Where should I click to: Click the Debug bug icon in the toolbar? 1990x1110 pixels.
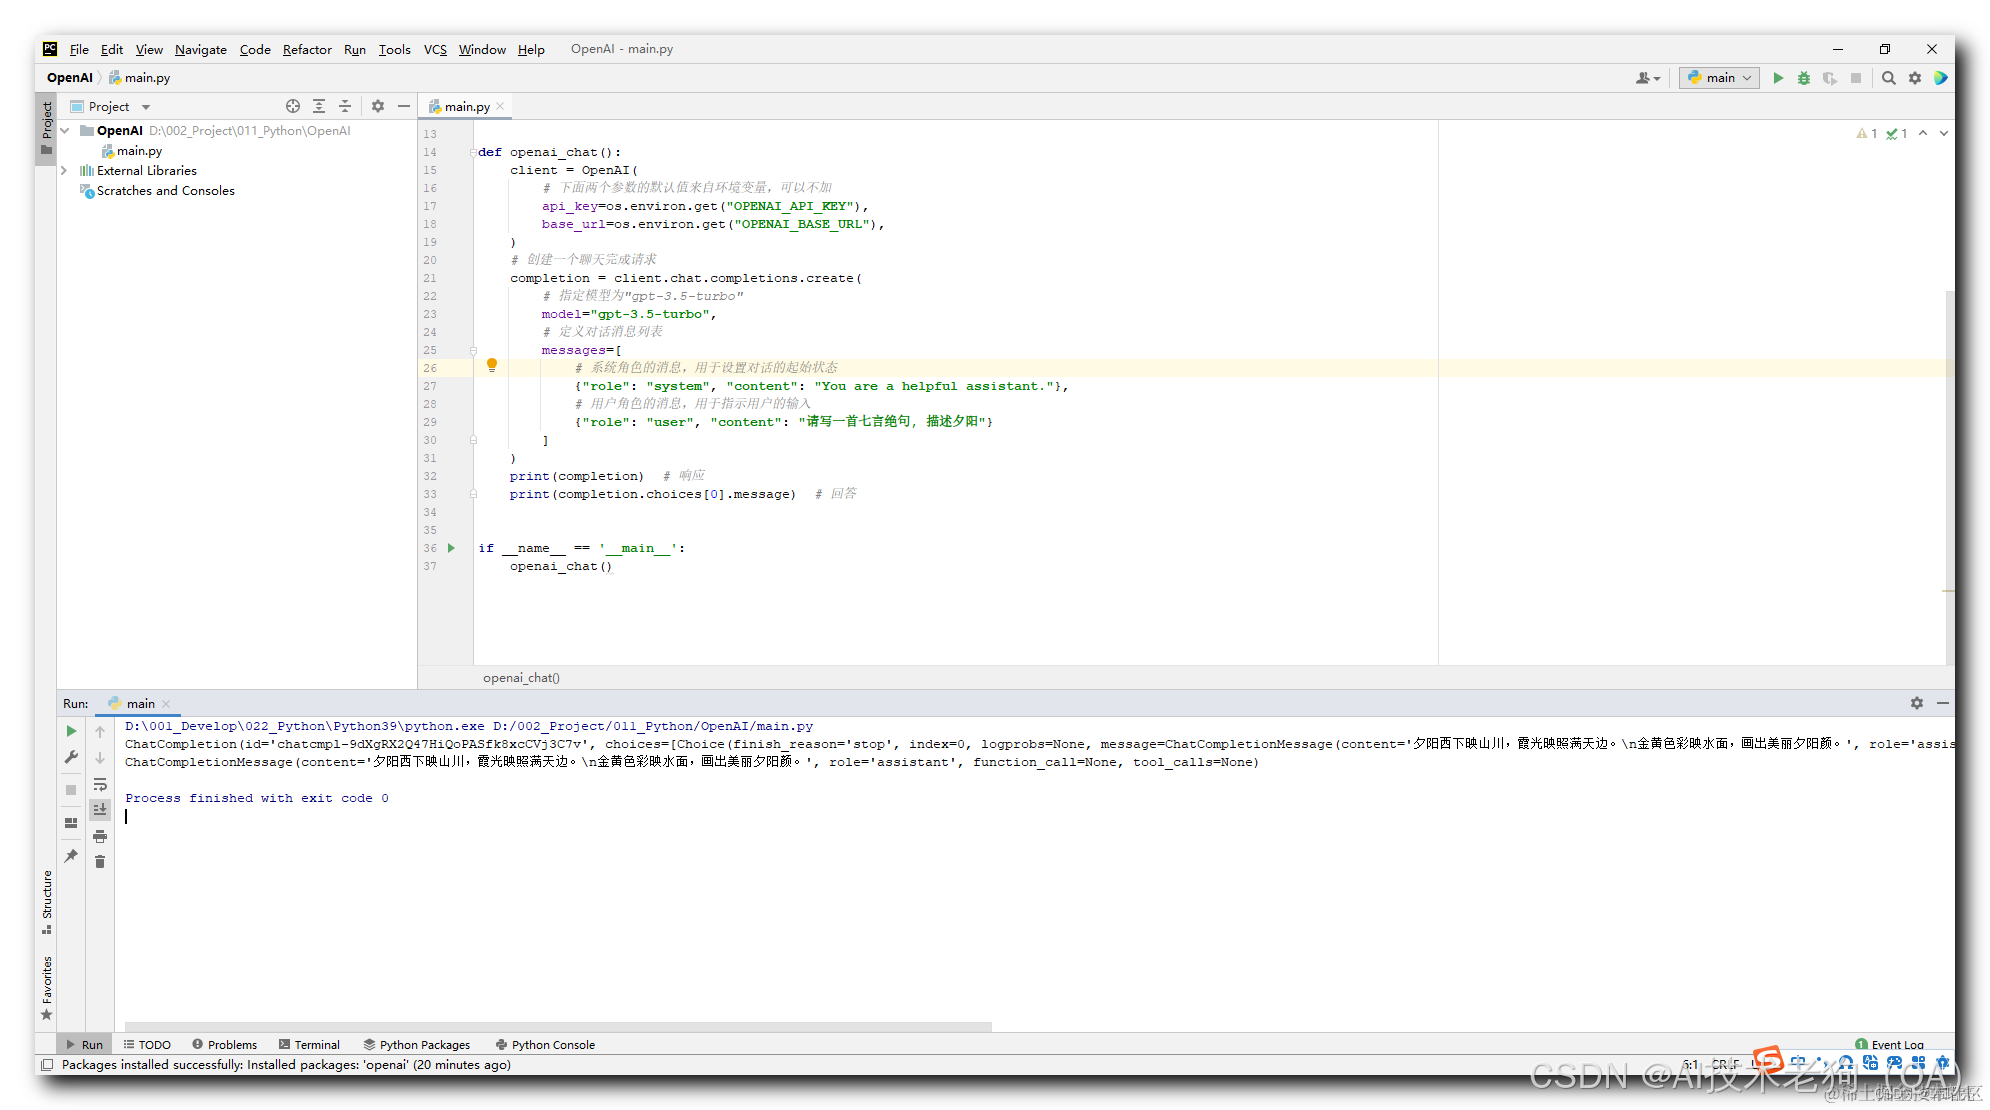(x=1804, y=78)
